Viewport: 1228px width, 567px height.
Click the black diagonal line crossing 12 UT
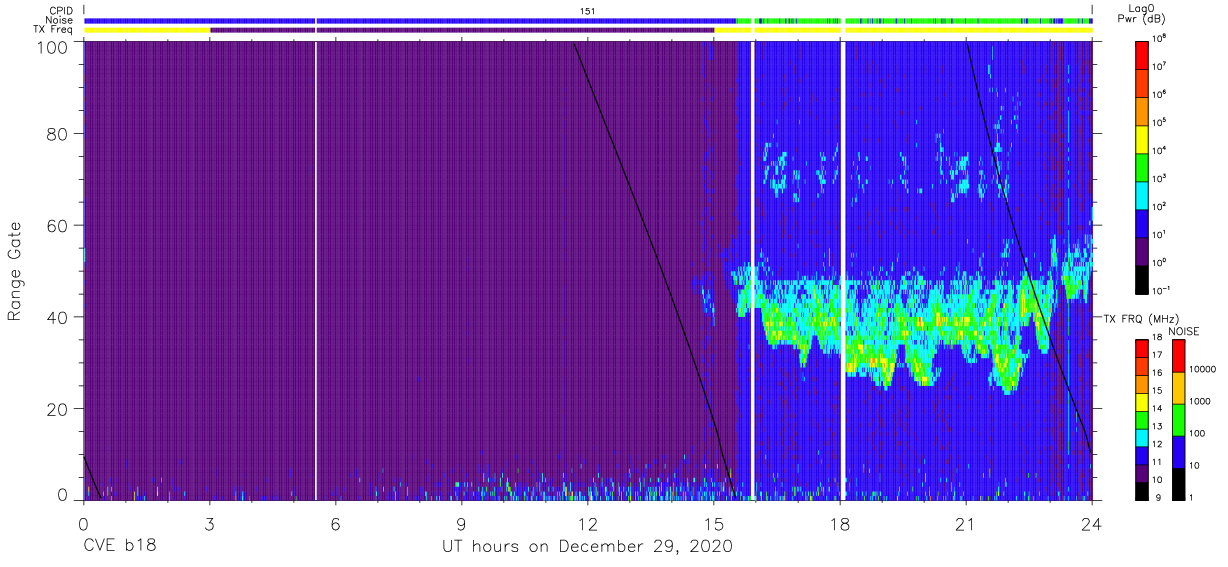655,270
